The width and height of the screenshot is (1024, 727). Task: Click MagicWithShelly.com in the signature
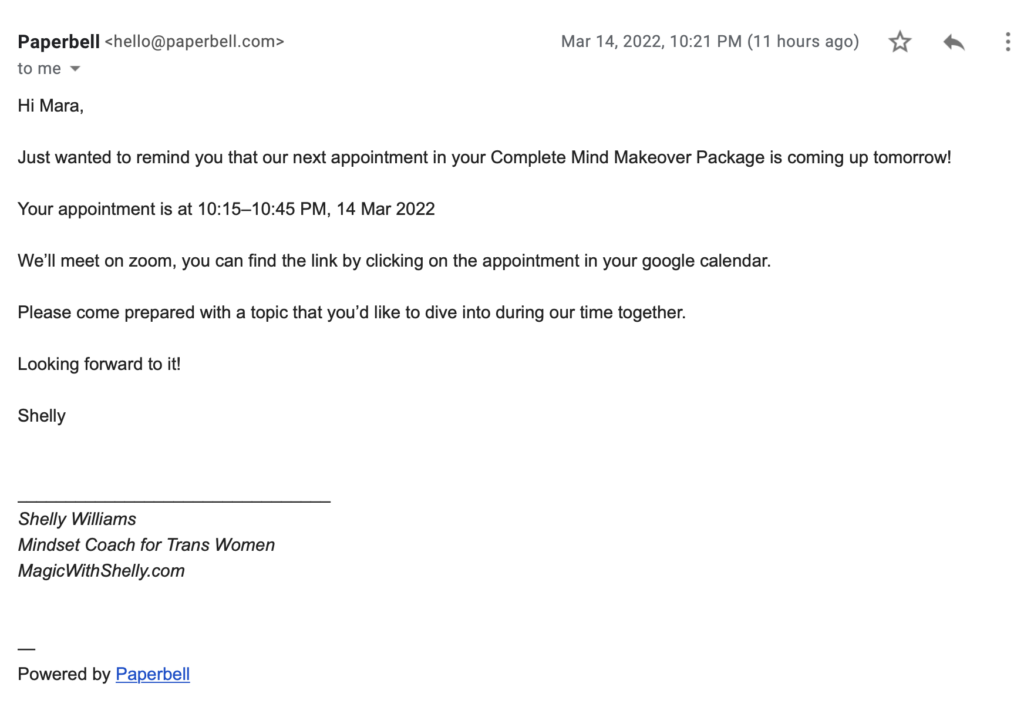(101, 571)
